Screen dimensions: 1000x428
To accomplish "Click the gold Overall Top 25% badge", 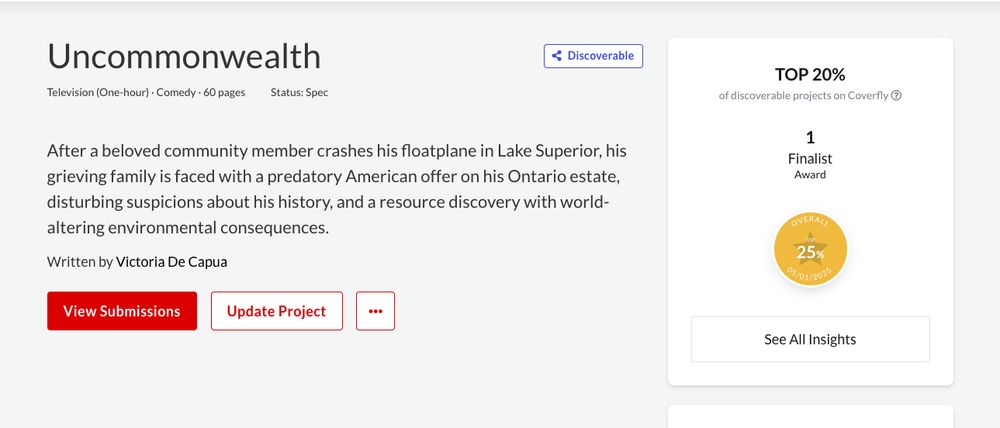I will click(810, 249).
